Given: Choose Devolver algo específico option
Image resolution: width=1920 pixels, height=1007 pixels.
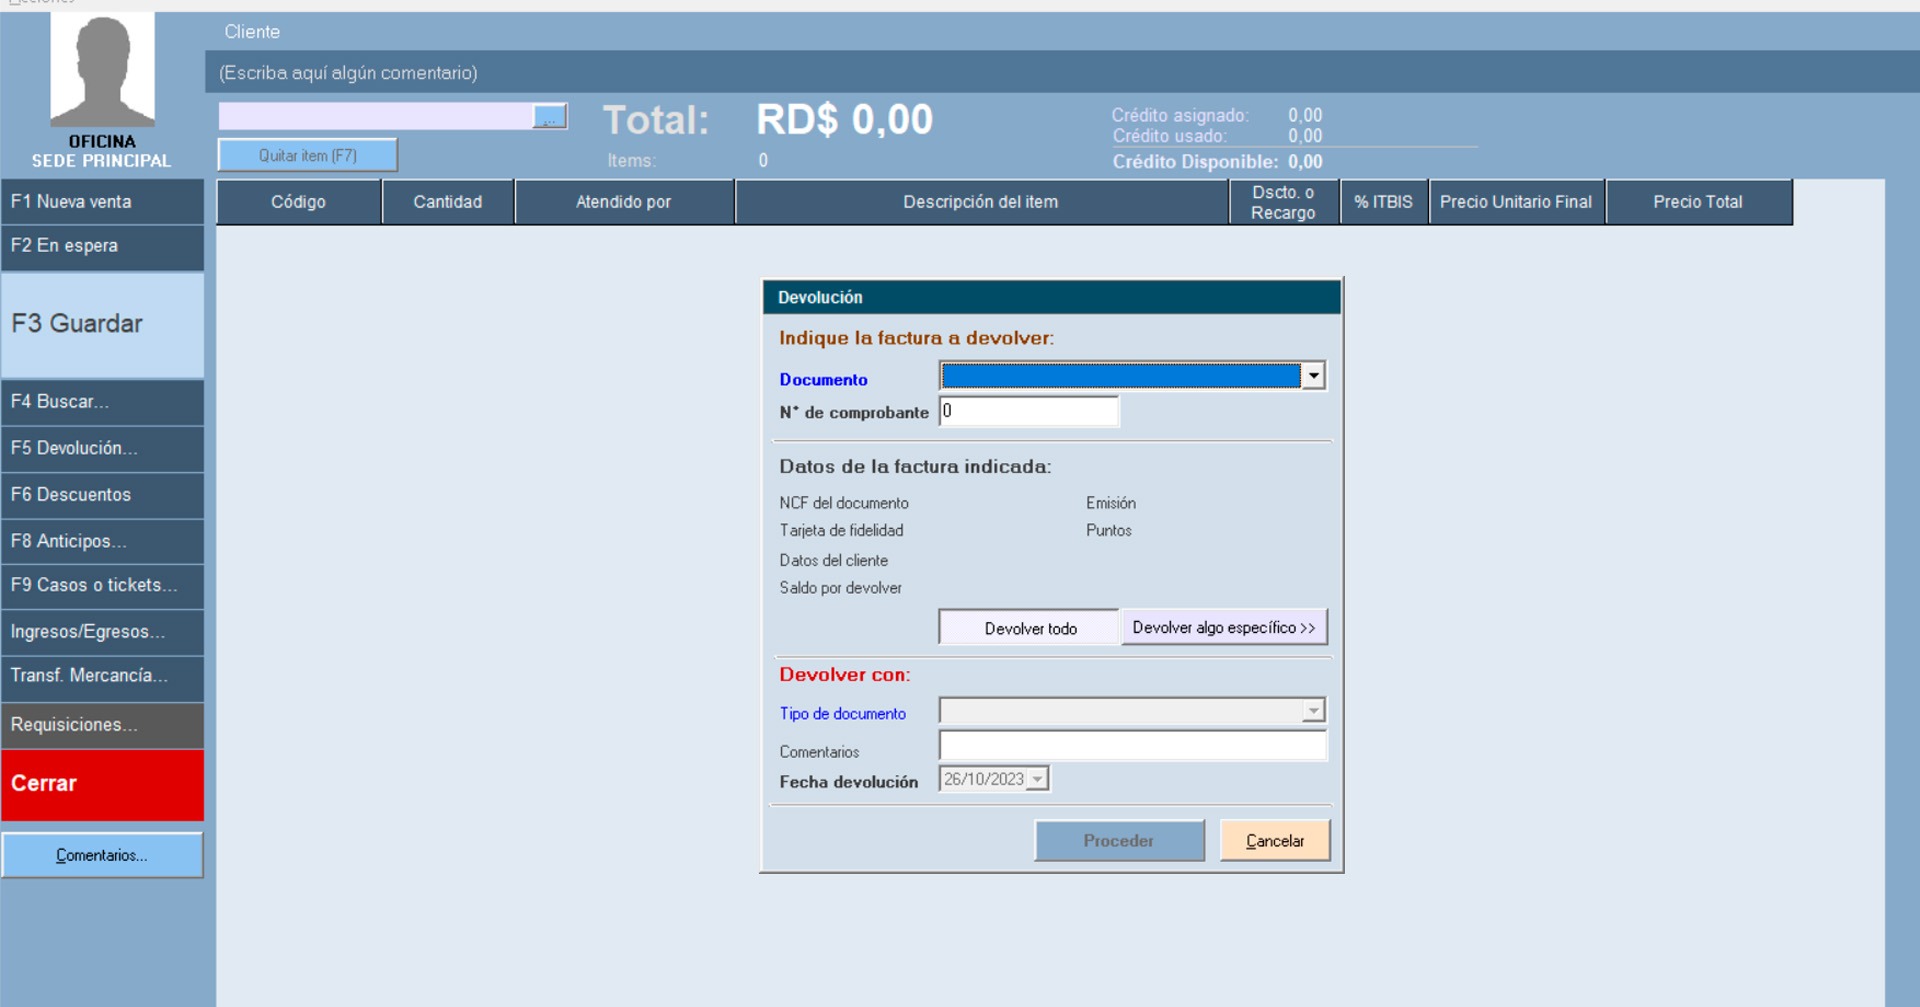Looking at the screenshot, I should (1224, 628).
